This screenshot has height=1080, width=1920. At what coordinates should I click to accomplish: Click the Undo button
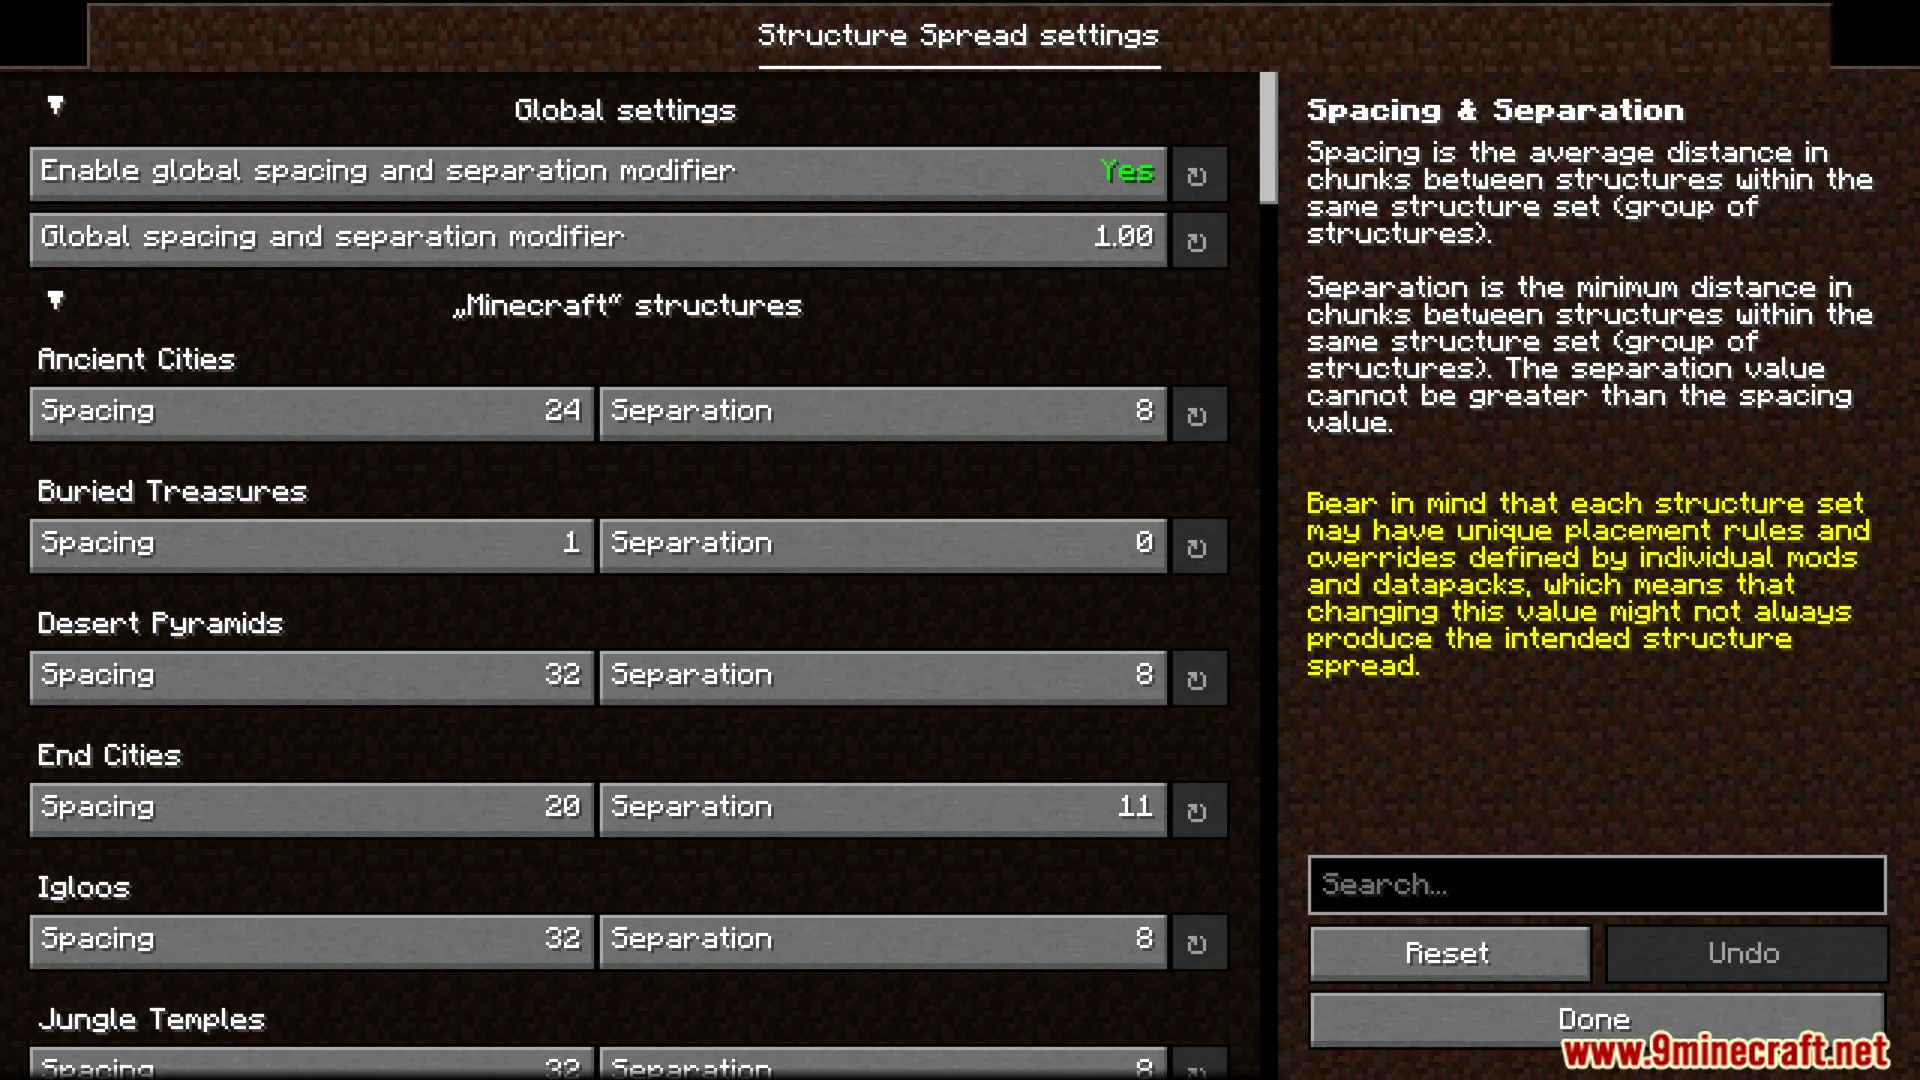coord(1745,952)
